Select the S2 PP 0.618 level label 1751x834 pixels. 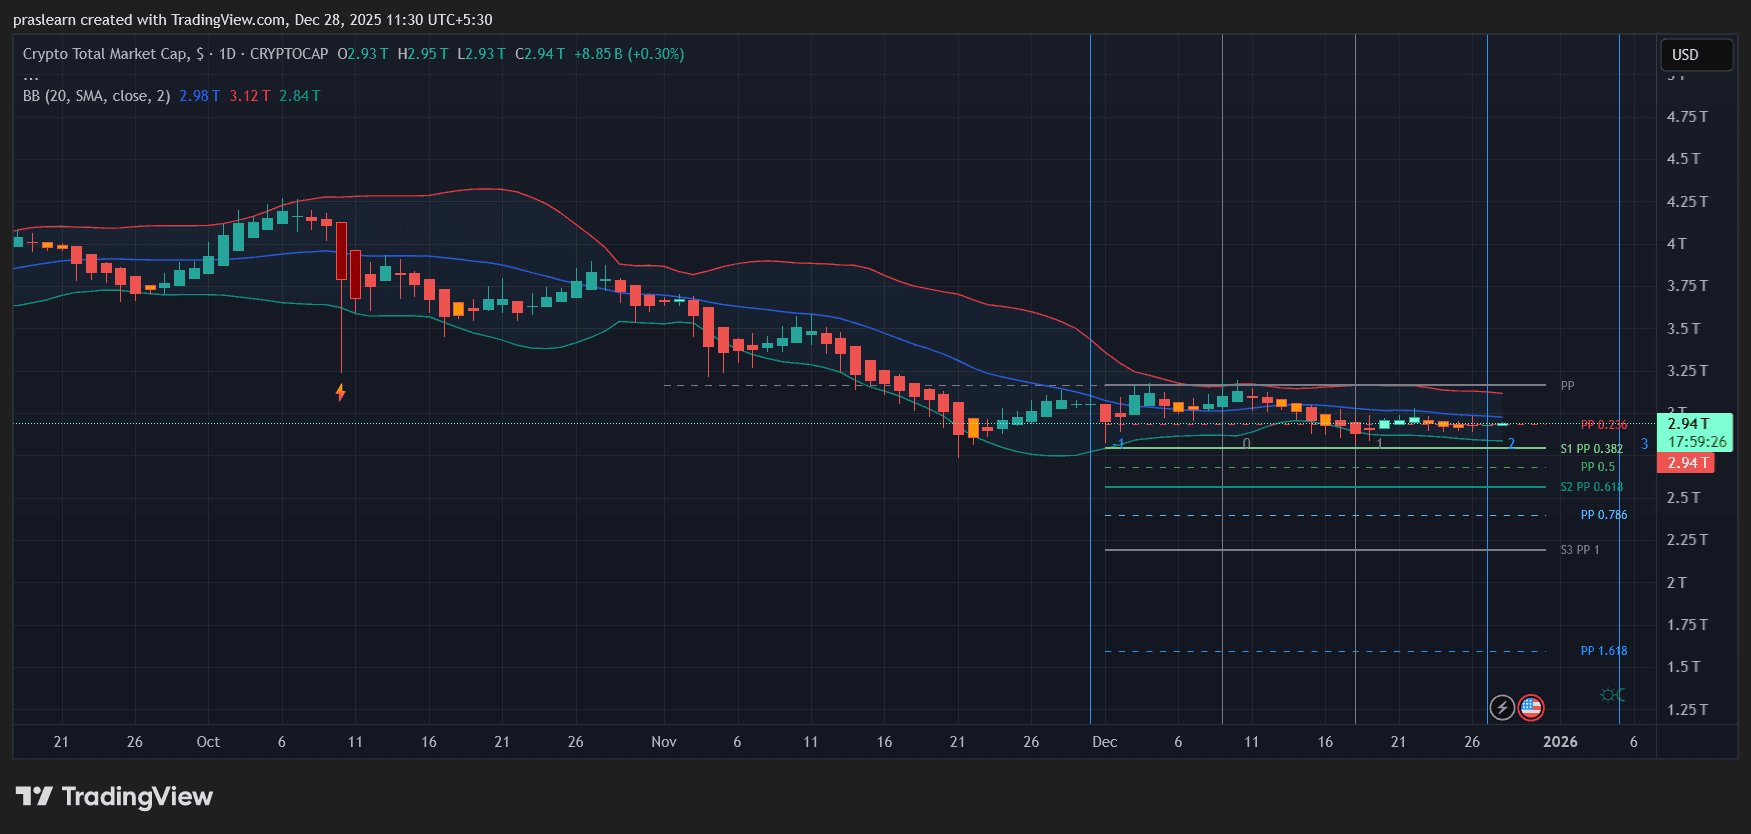pos(1591,487)
